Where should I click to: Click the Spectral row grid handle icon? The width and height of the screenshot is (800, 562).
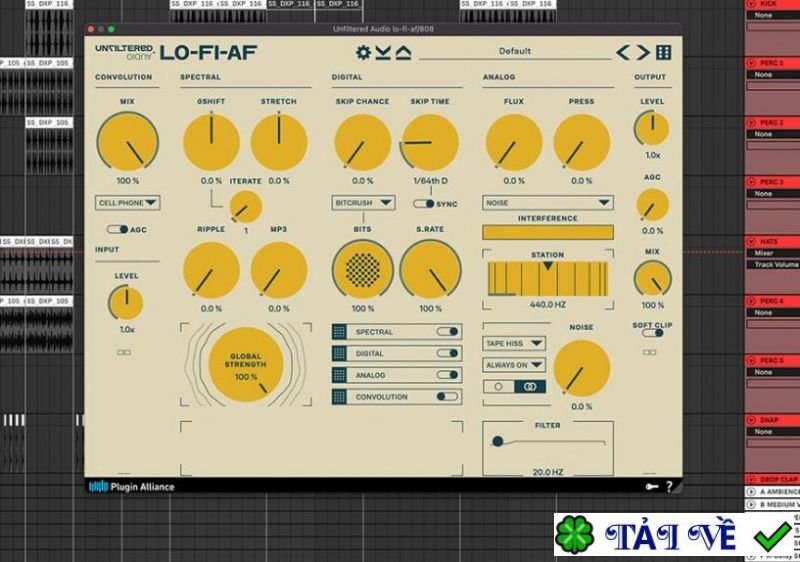(x=339, y=332)
